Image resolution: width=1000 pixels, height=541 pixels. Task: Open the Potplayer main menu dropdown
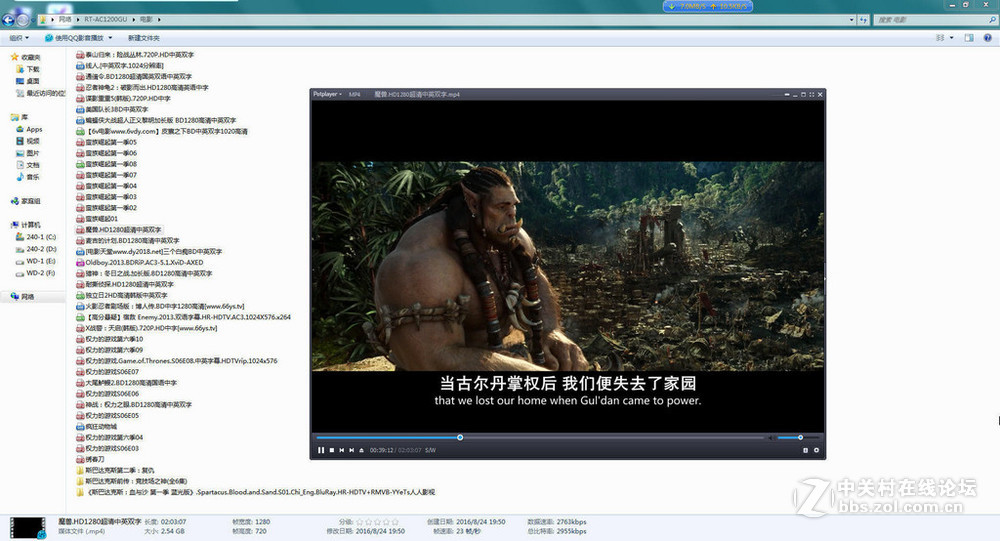pyautogui.click(x=327, y=94)
